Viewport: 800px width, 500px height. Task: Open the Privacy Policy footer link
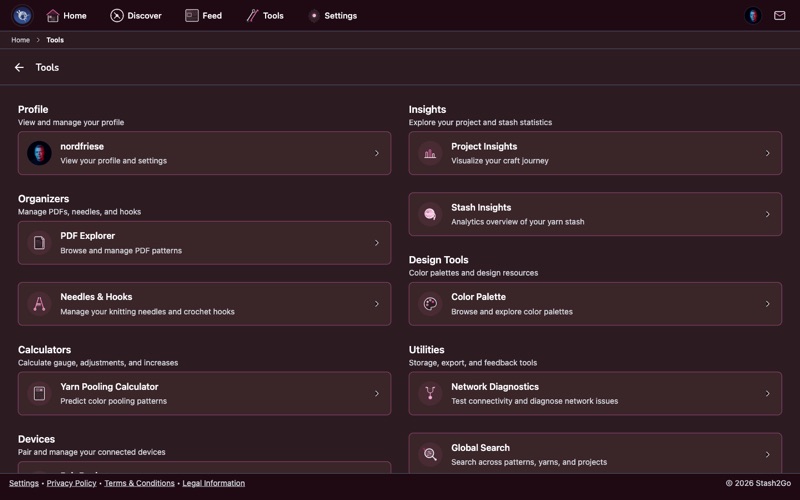(71, 483)
